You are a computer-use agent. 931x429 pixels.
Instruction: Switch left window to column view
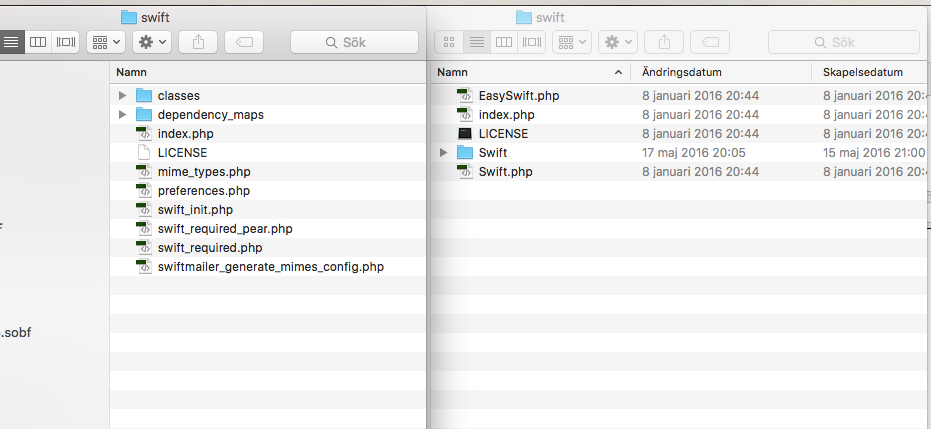click(38, 42)
